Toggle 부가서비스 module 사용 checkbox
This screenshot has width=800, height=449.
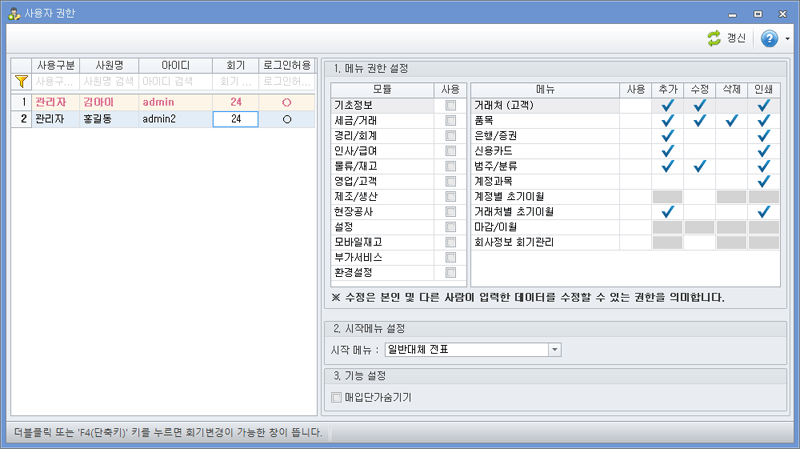451,258
